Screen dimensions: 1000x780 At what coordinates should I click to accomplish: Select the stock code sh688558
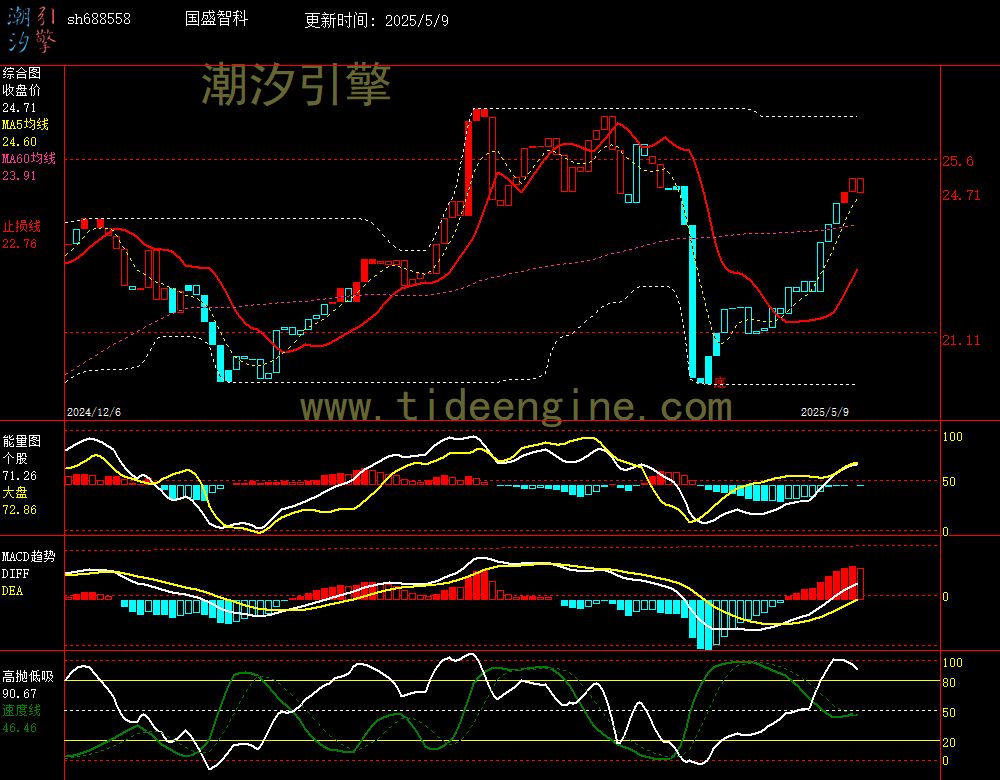[x=99, y=19]
